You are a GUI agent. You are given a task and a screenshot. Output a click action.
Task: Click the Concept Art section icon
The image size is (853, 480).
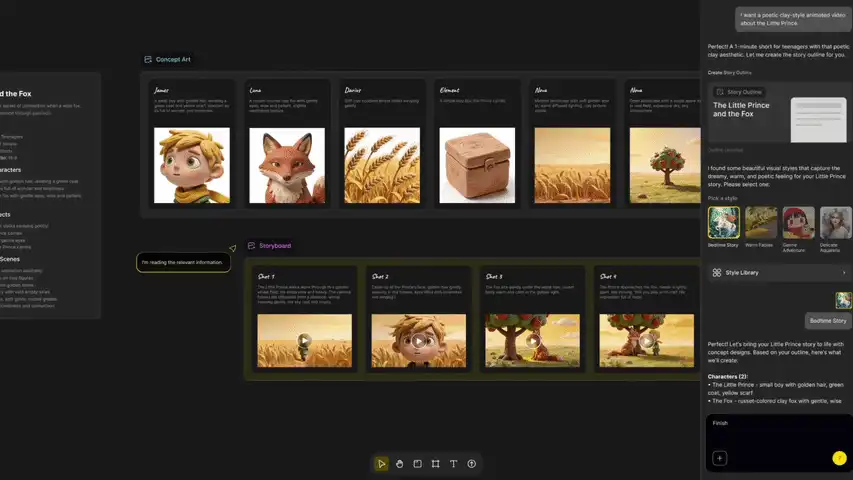[x=148, y=59]
